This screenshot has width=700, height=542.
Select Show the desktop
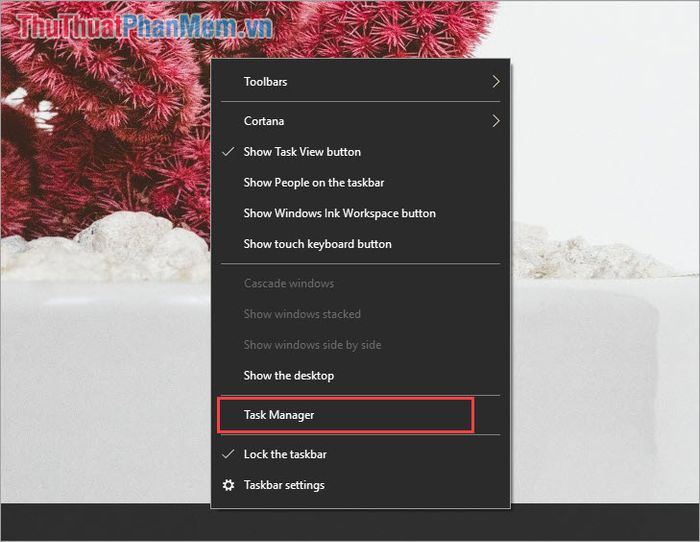click(x=360, y=375)
